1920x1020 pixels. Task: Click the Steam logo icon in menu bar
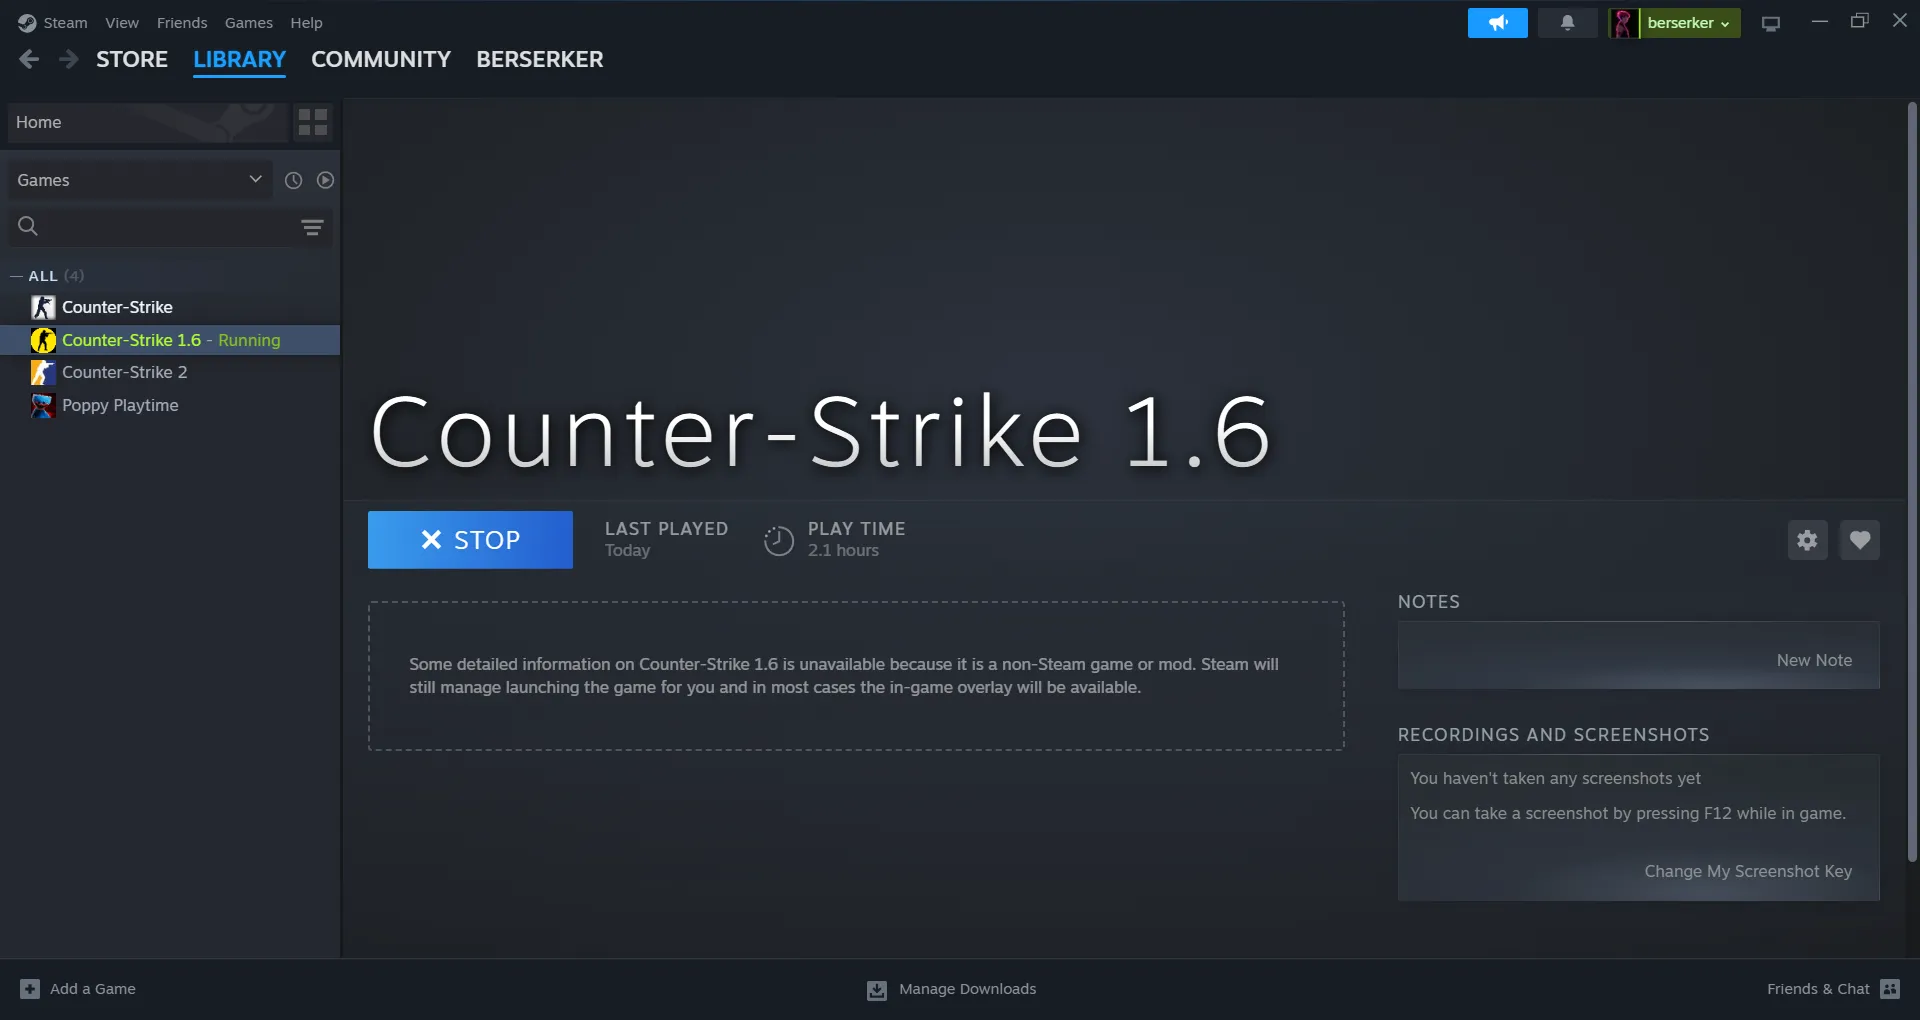27,23
